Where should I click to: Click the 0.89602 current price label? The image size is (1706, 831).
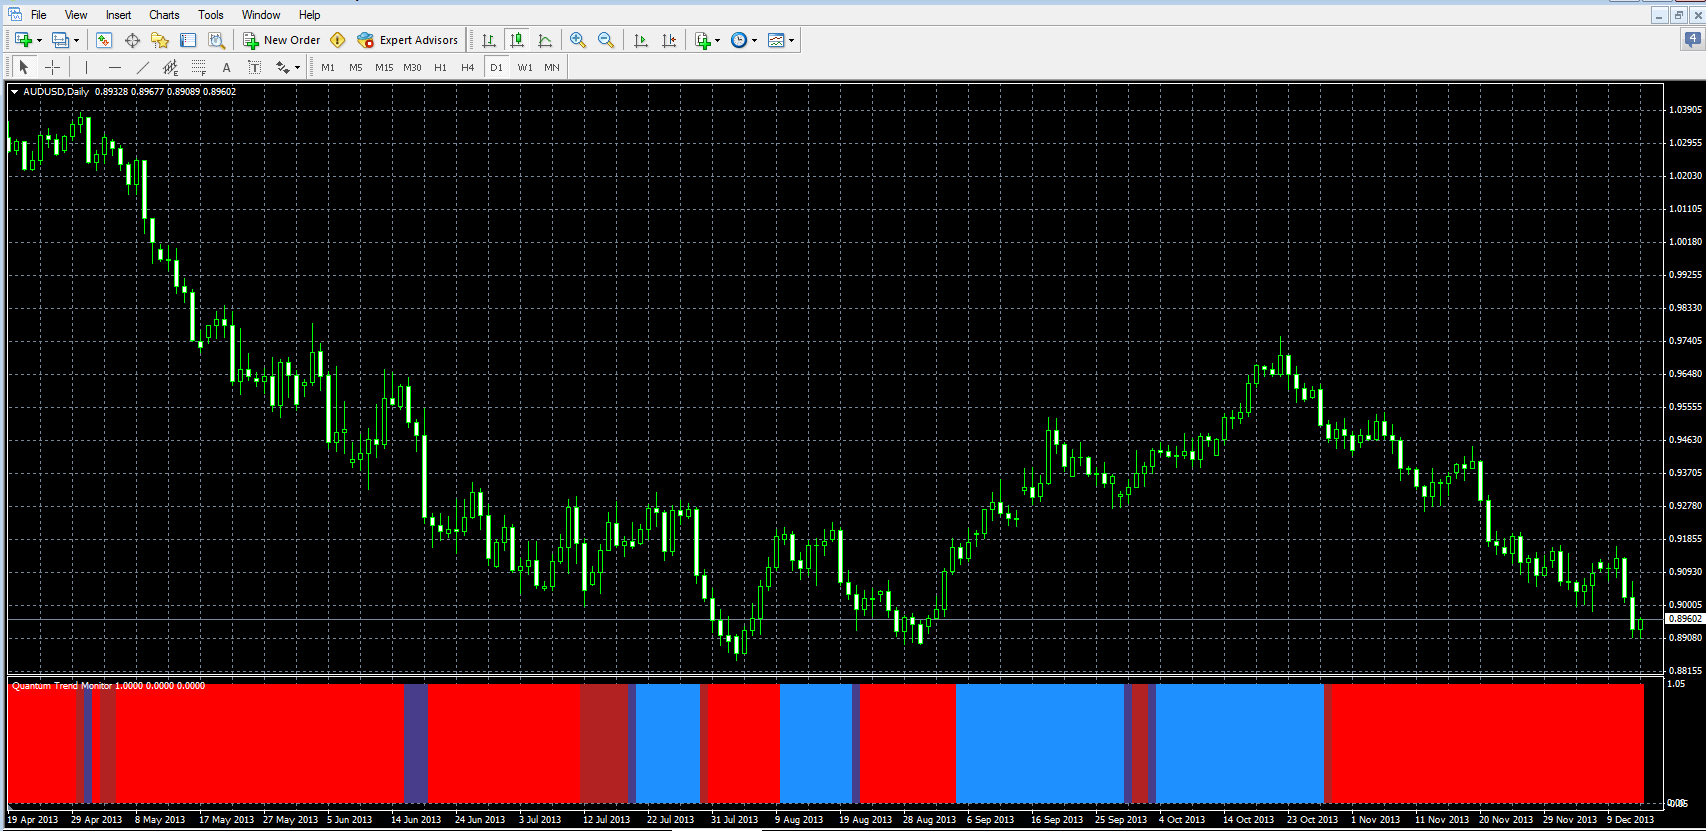[x=1684, y=619]
